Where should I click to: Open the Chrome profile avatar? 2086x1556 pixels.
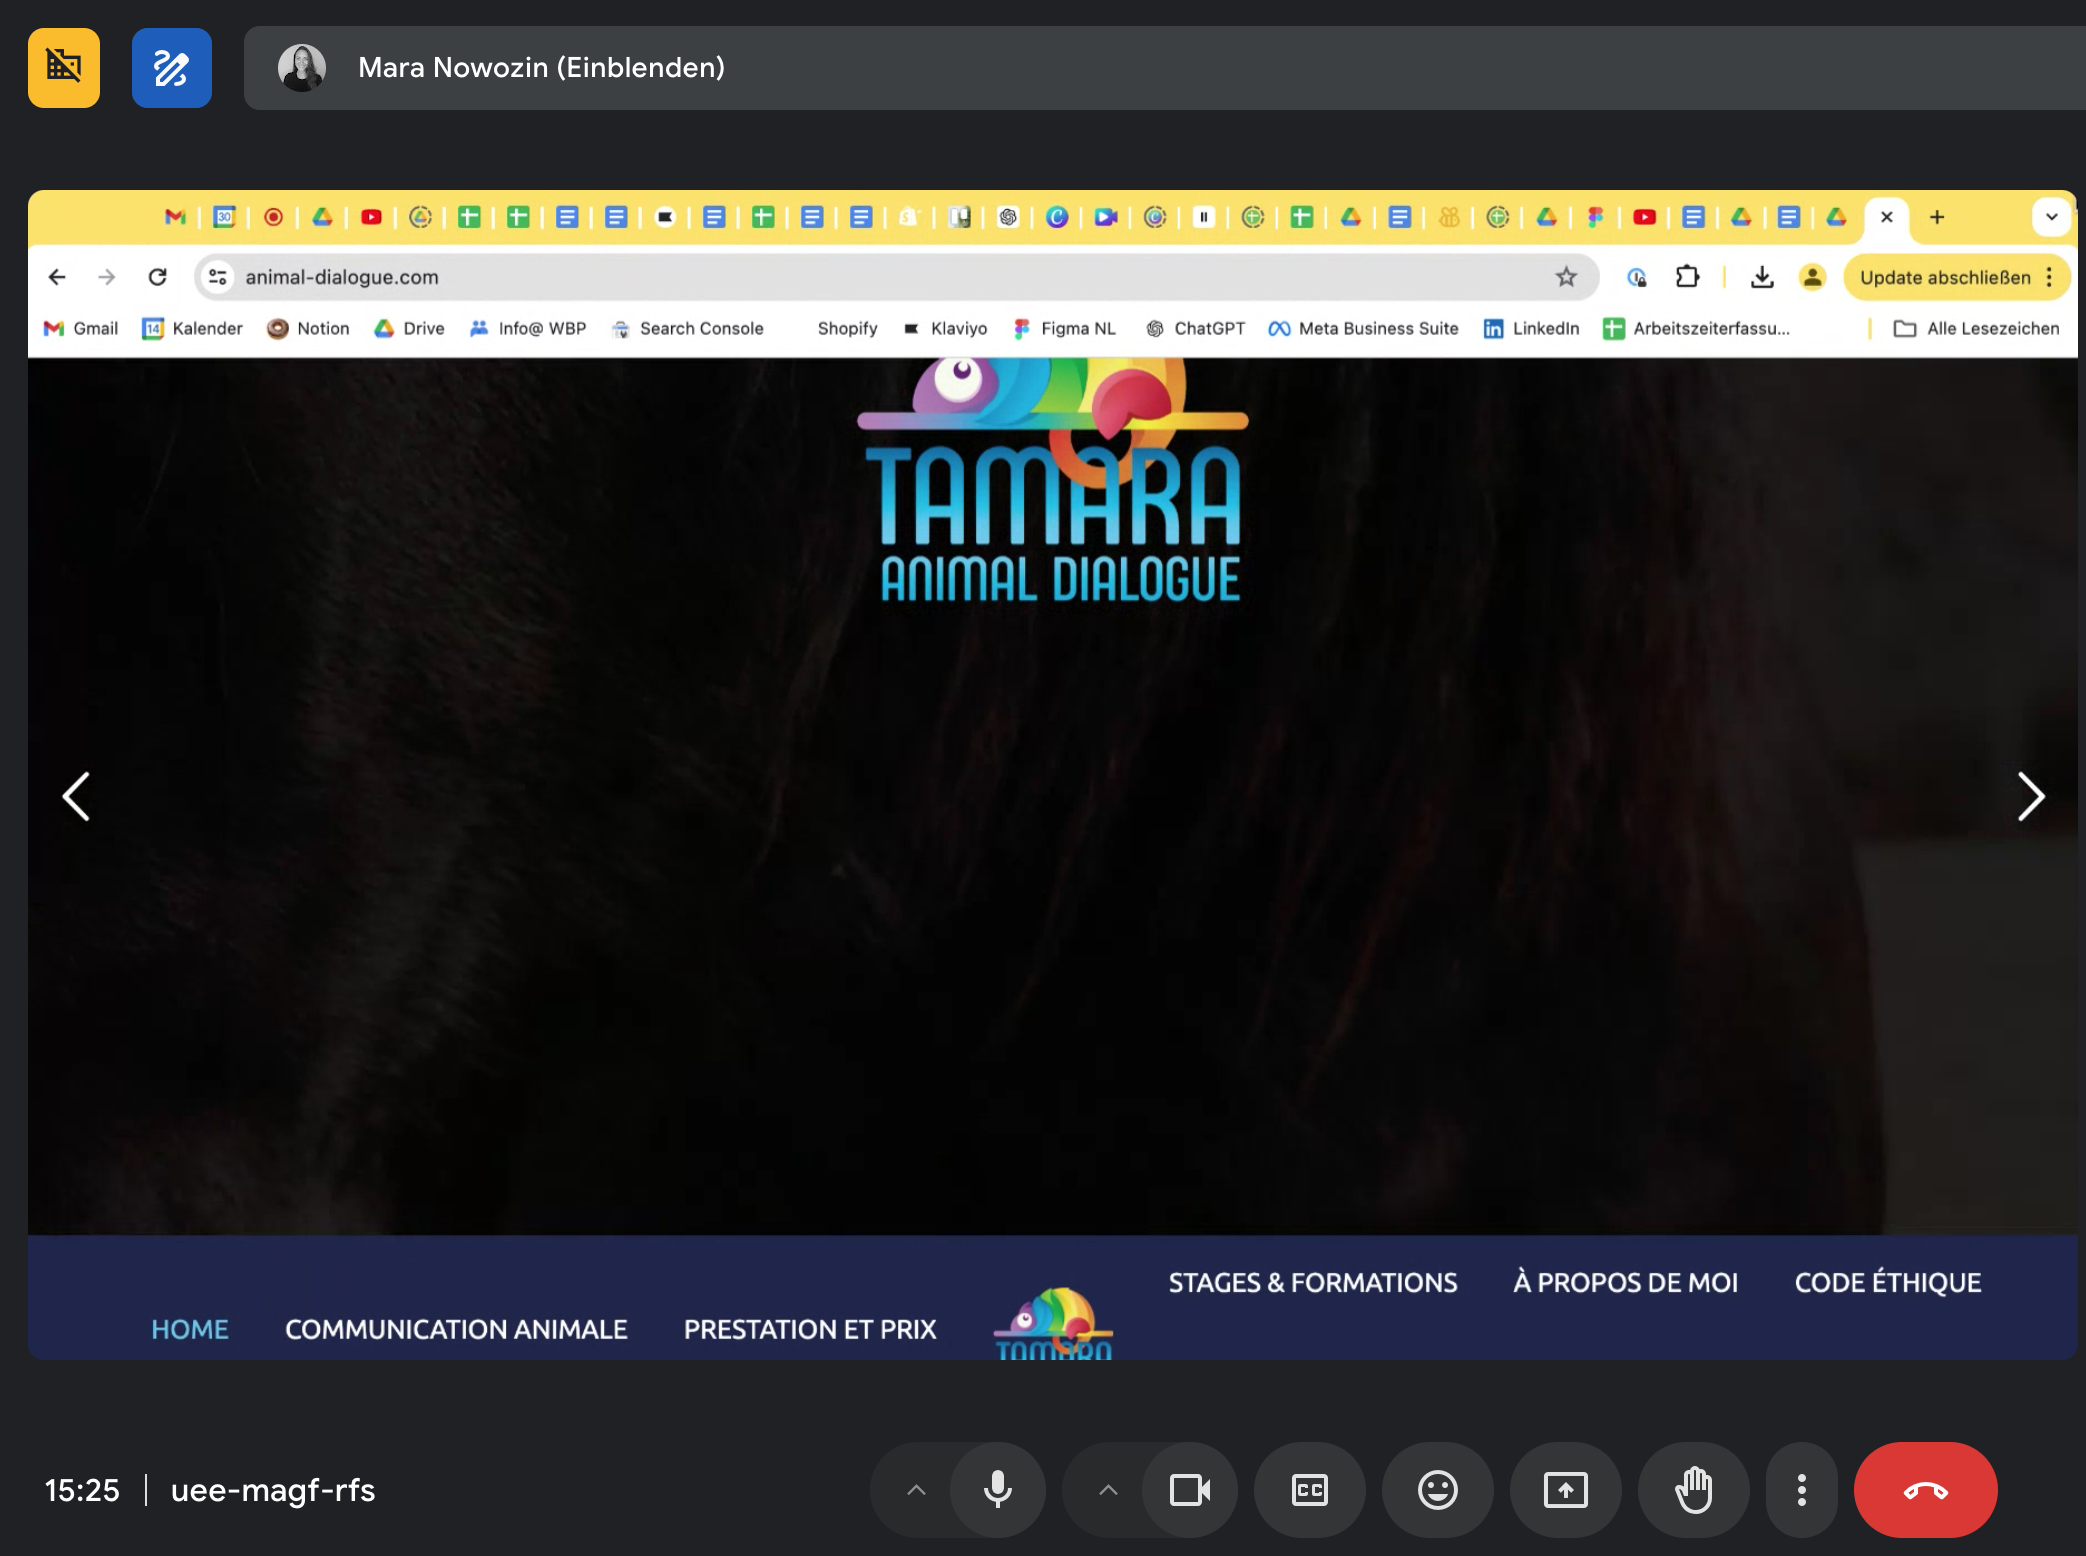pyautogui.click(x=1812, y=277)
